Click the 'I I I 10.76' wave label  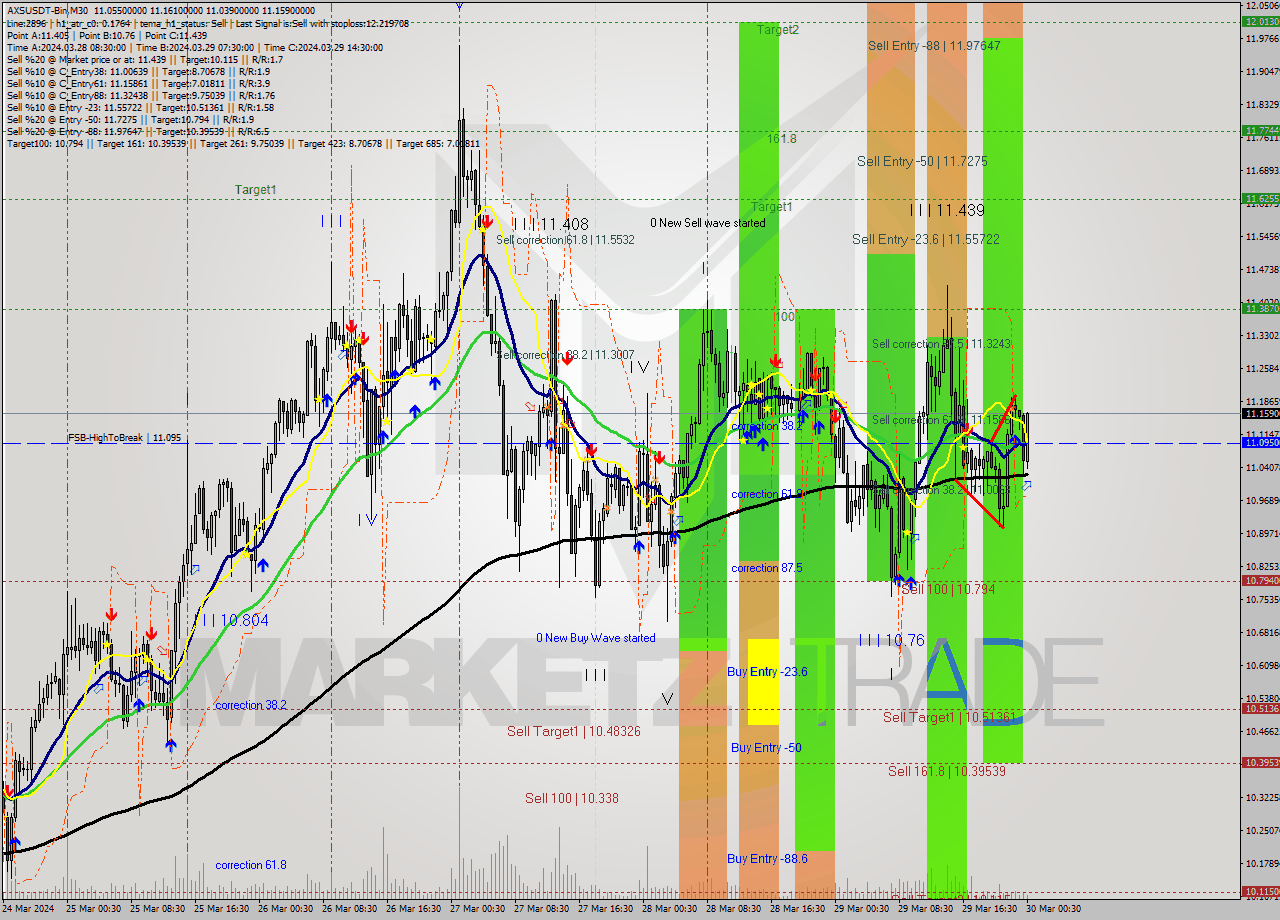892,640
